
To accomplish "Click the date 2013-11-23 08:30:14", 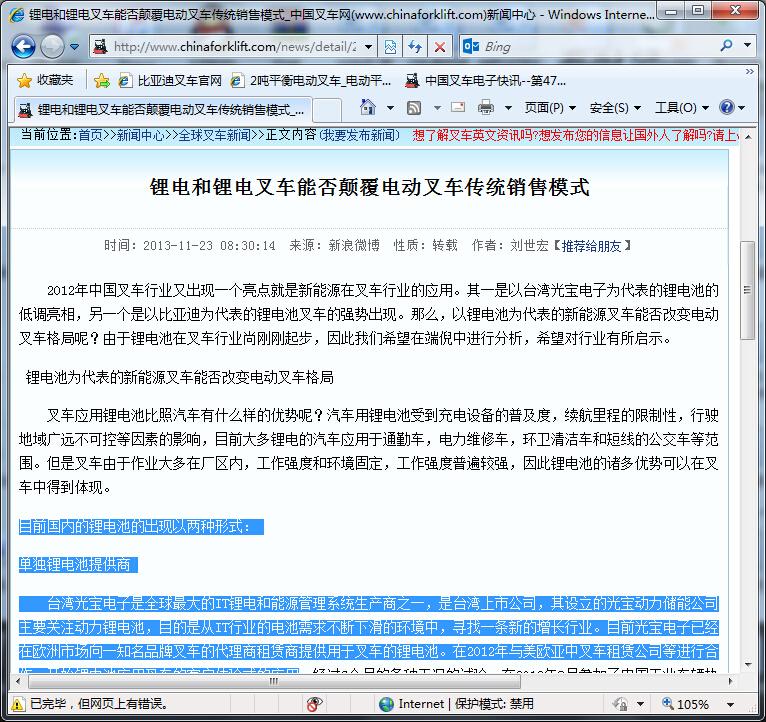I will 209,246.
